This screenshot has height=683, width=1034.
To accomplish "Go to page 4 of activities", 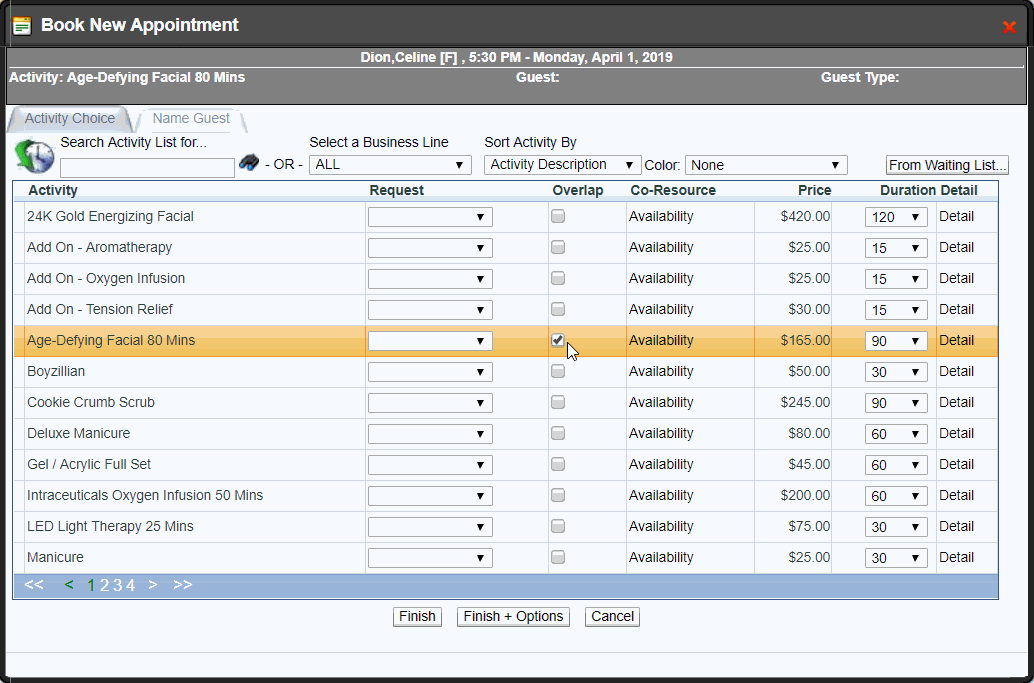I will click(x=131, y=585).
